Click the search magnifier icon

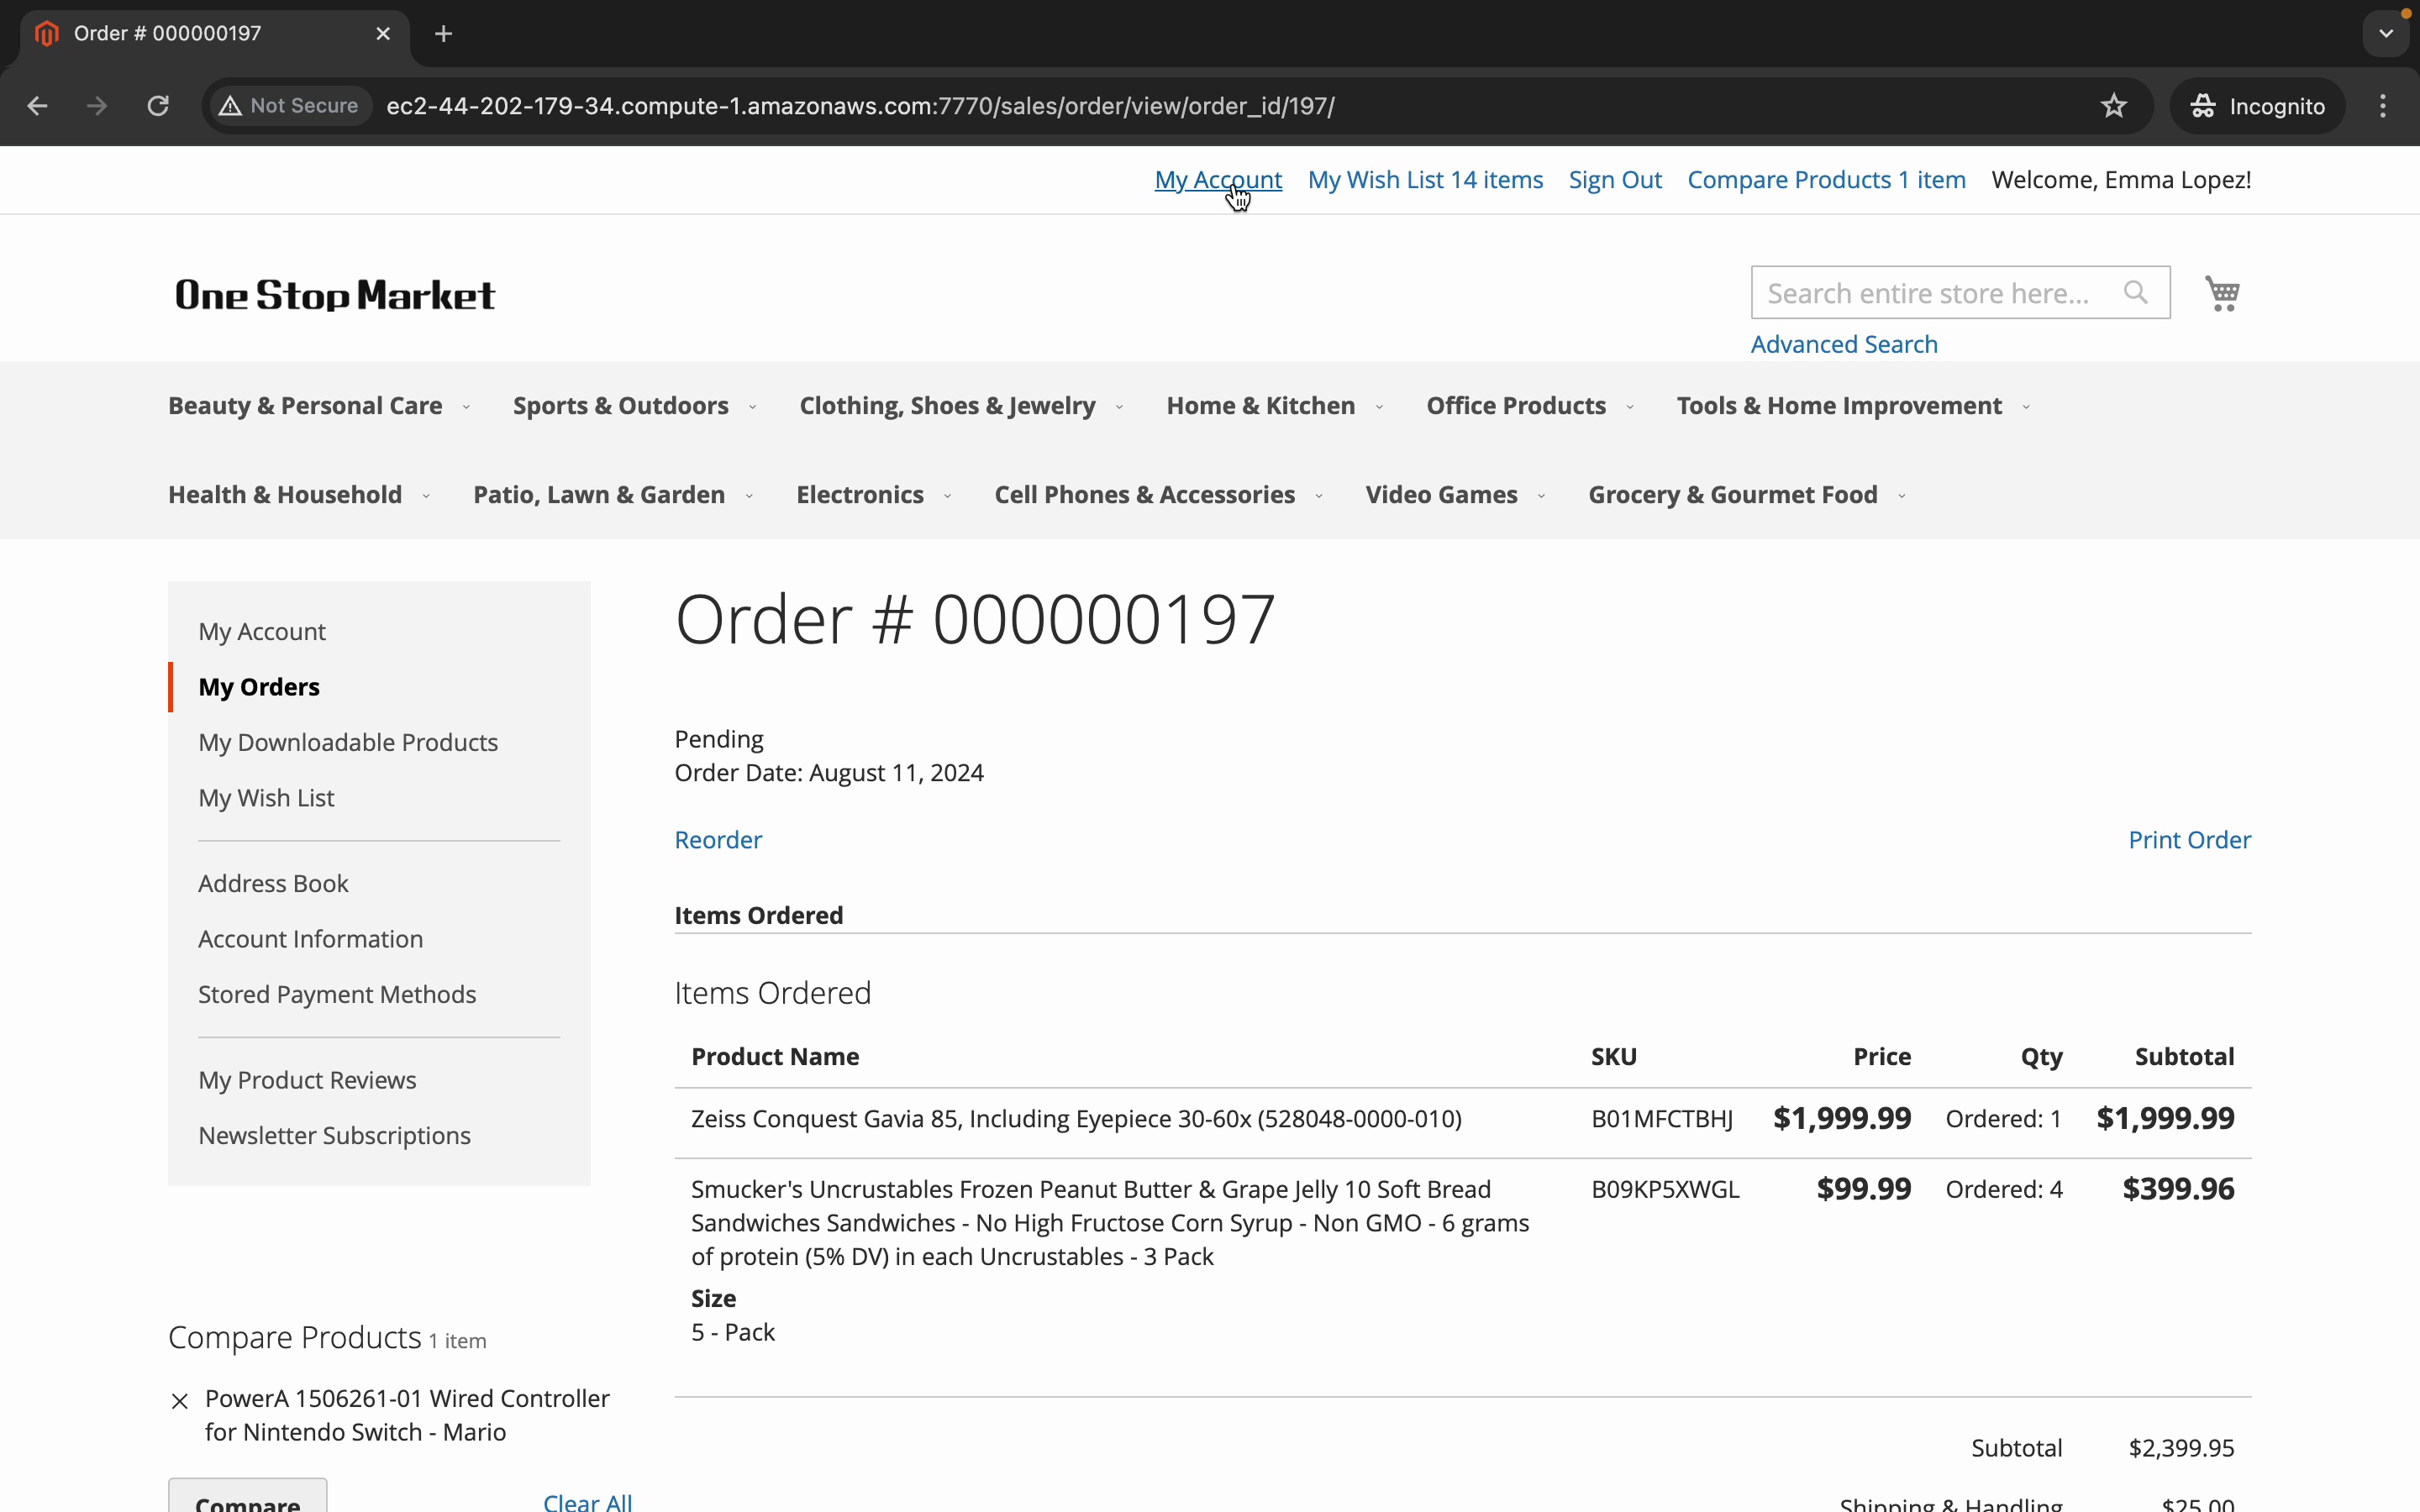[2135, 292]
